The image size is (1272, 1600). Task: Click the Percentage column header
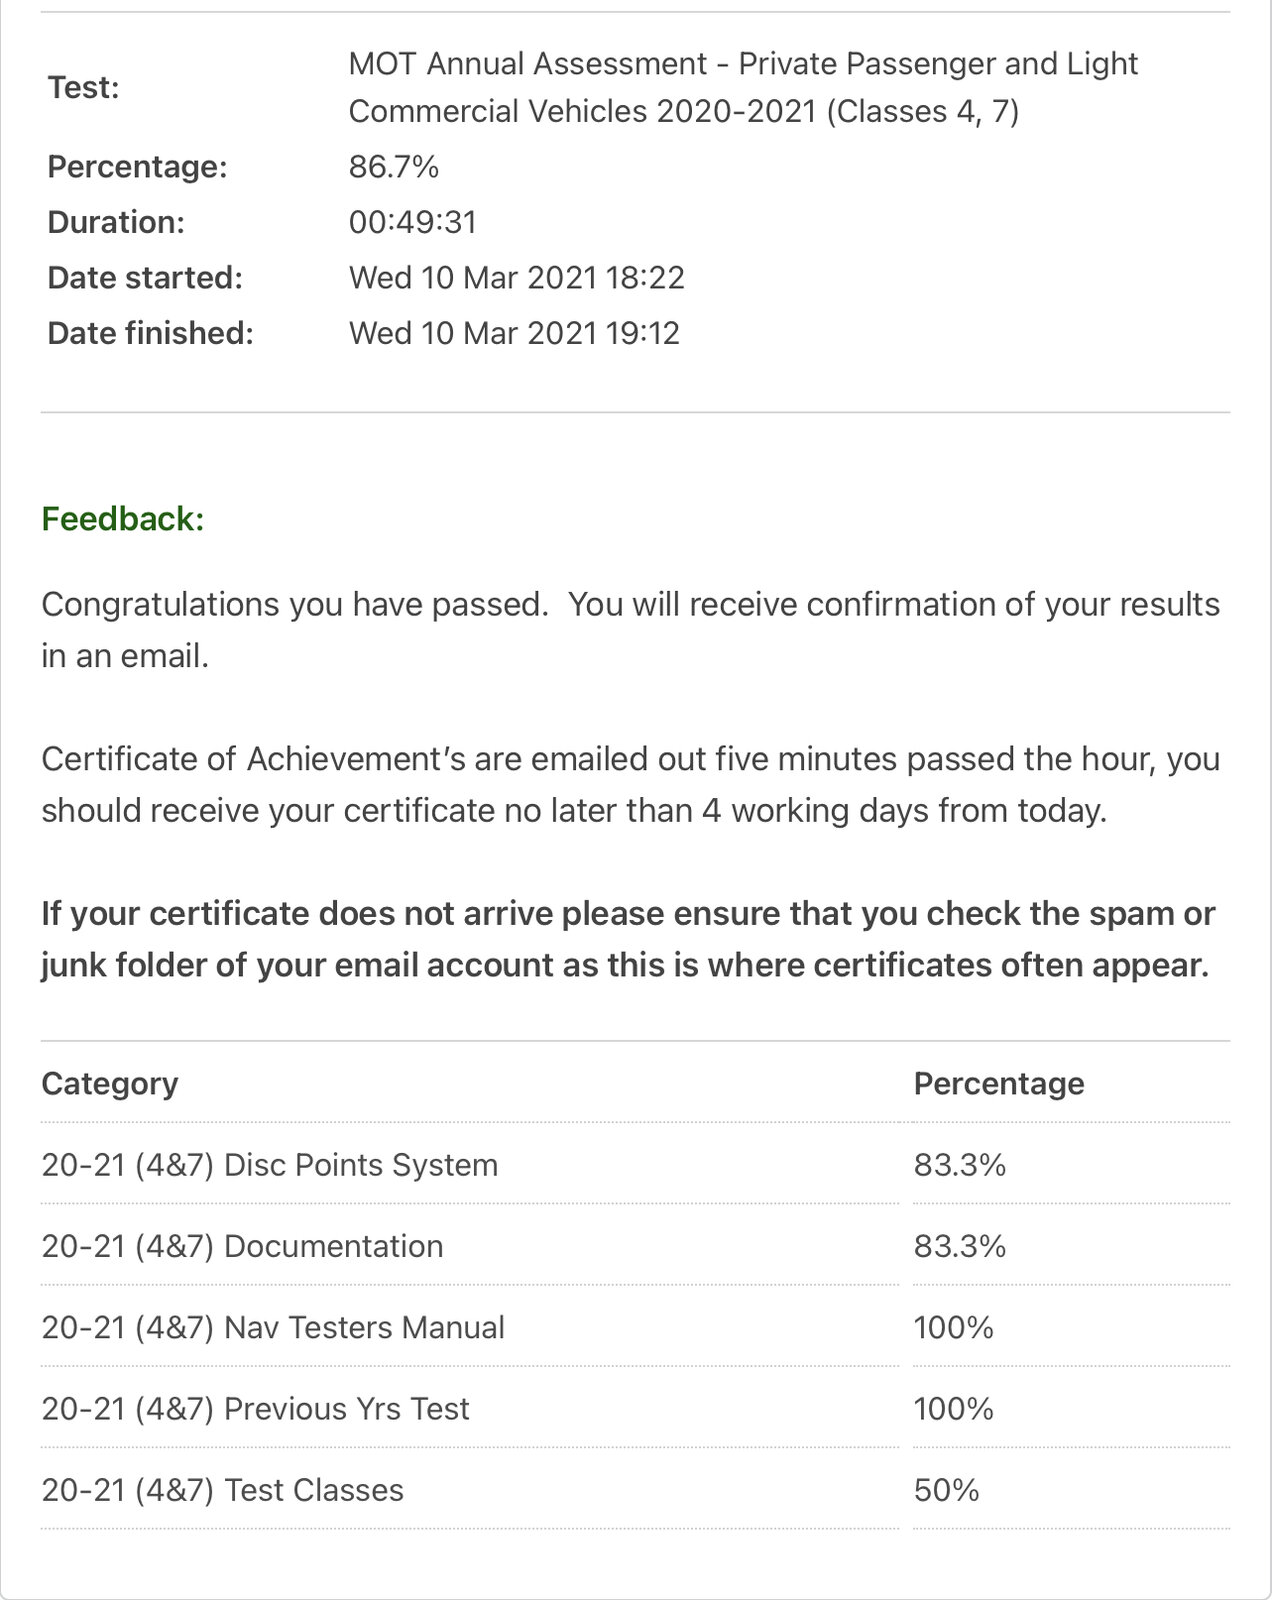pyautogui.click(x=998, y=1083)
